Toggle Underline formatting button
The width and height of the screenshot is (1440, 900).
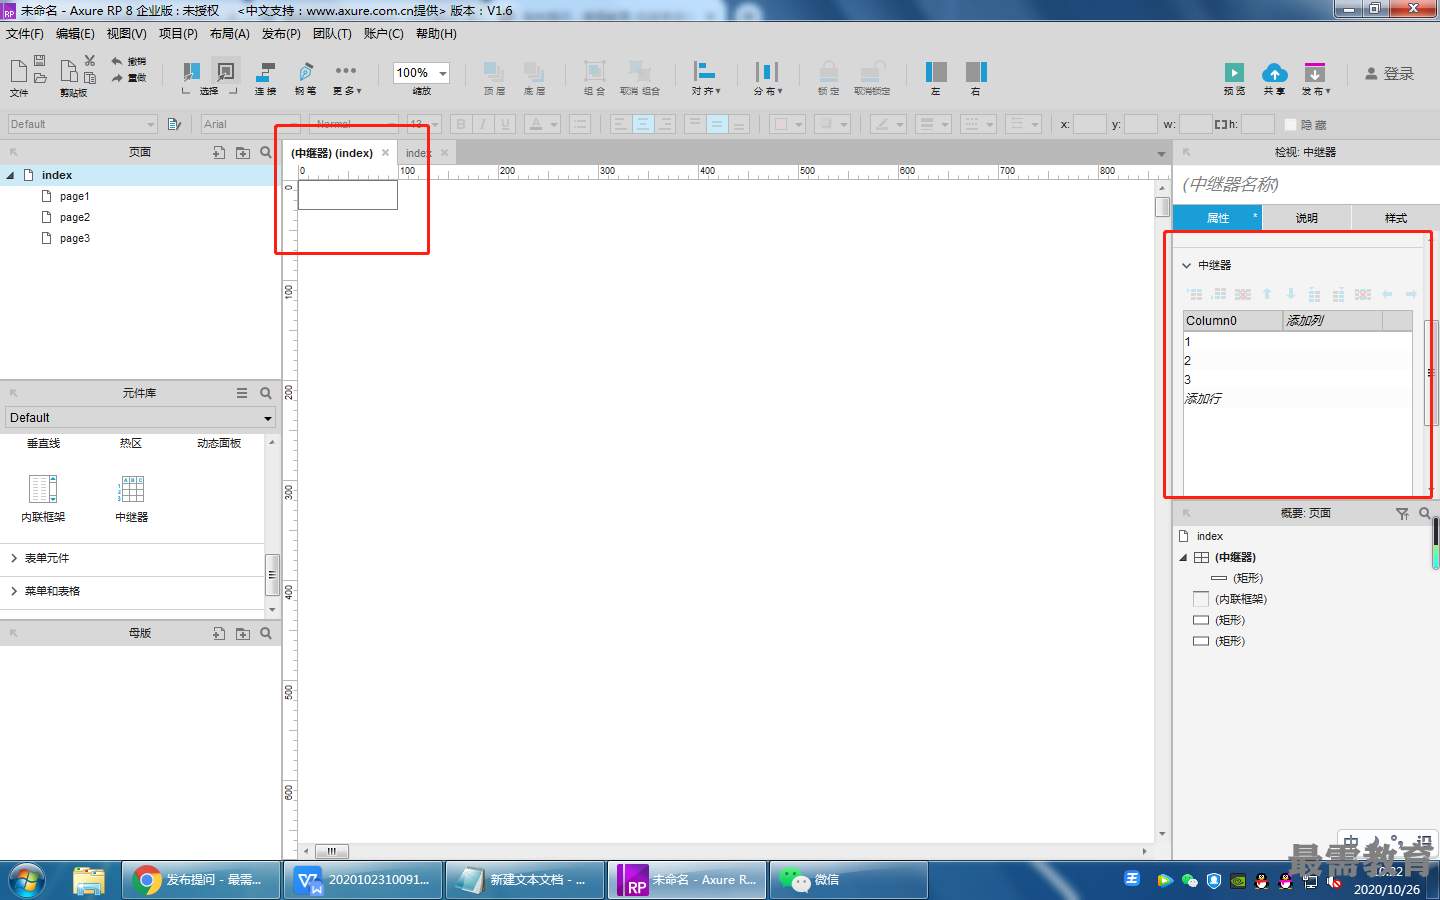[505, 124]
